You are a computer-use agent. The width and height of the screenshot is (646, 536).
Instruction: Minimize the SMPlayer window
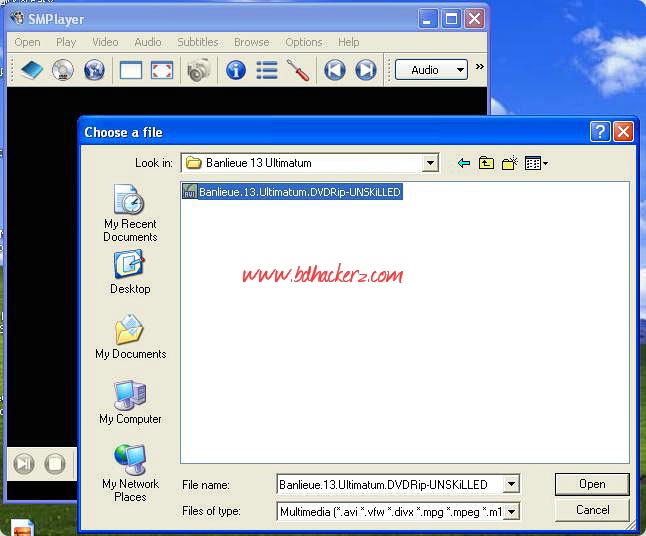coord(428,19)
